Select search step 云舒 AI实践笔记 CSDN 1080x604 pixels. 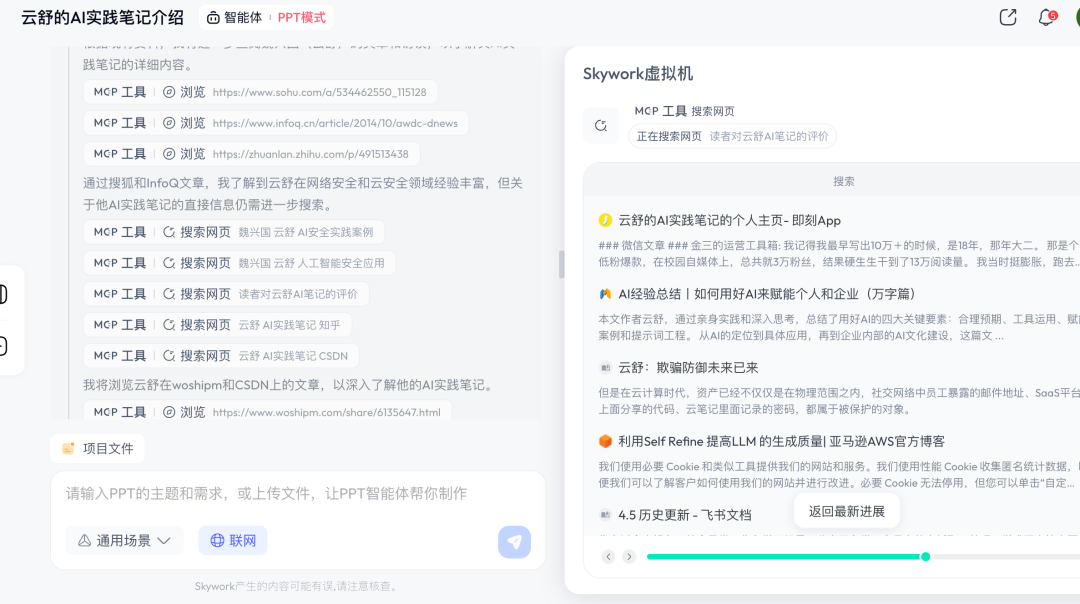[x=221, y=356]
